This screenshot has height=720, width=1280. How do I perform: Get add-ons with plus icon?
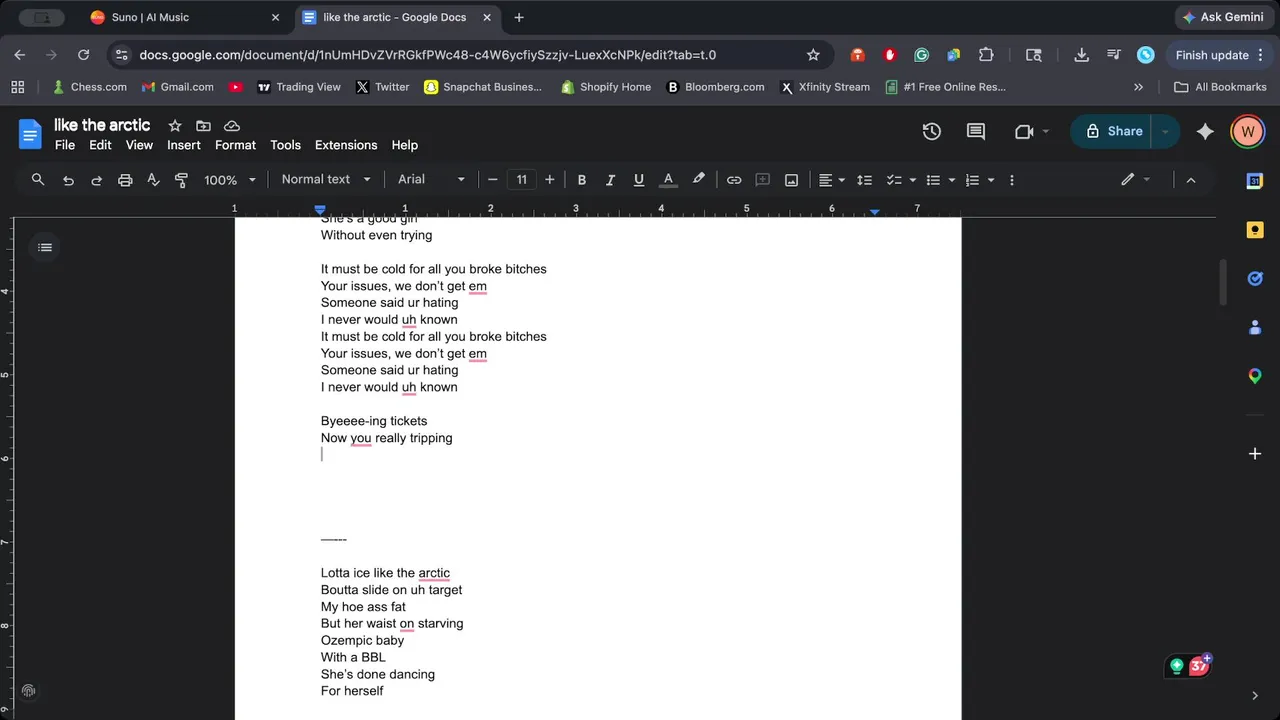[1255, 454]
